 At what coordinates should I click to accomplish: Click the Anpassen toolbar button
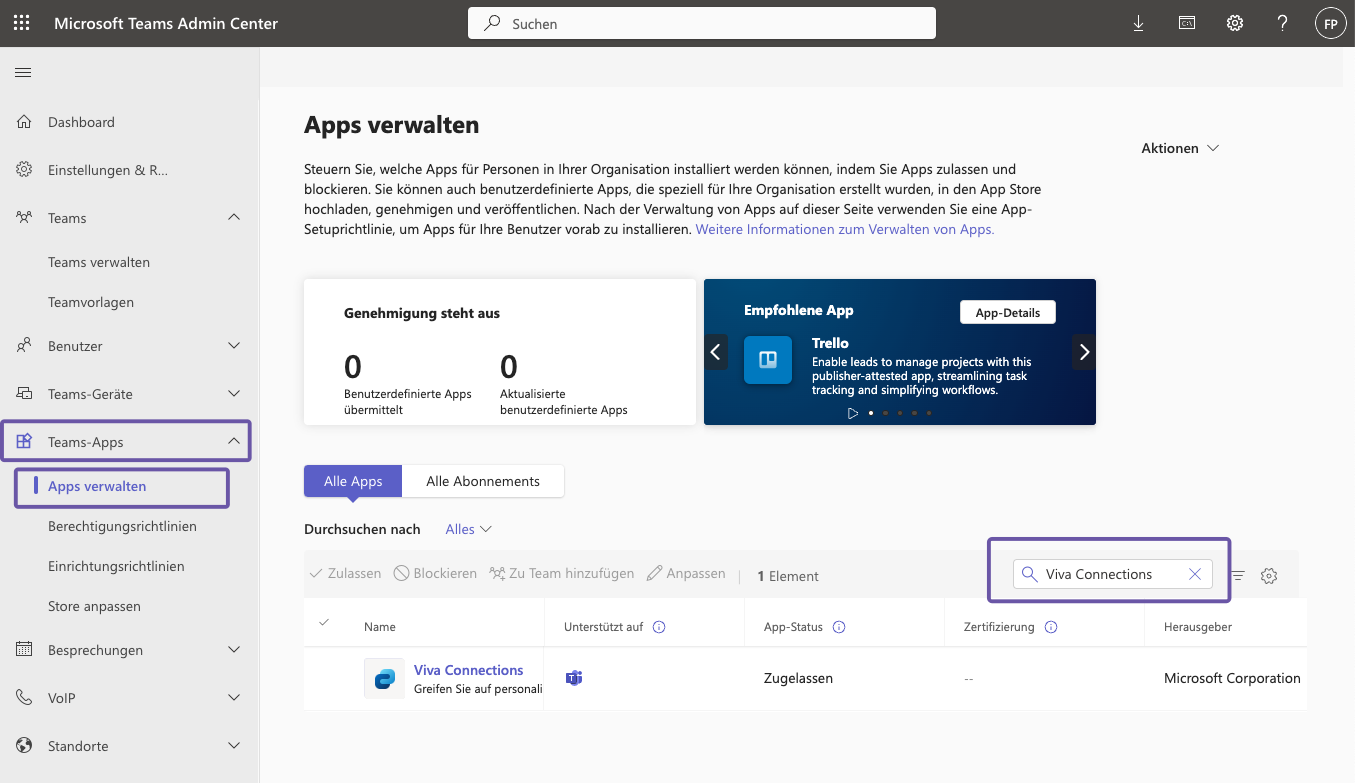click(686, 574)
